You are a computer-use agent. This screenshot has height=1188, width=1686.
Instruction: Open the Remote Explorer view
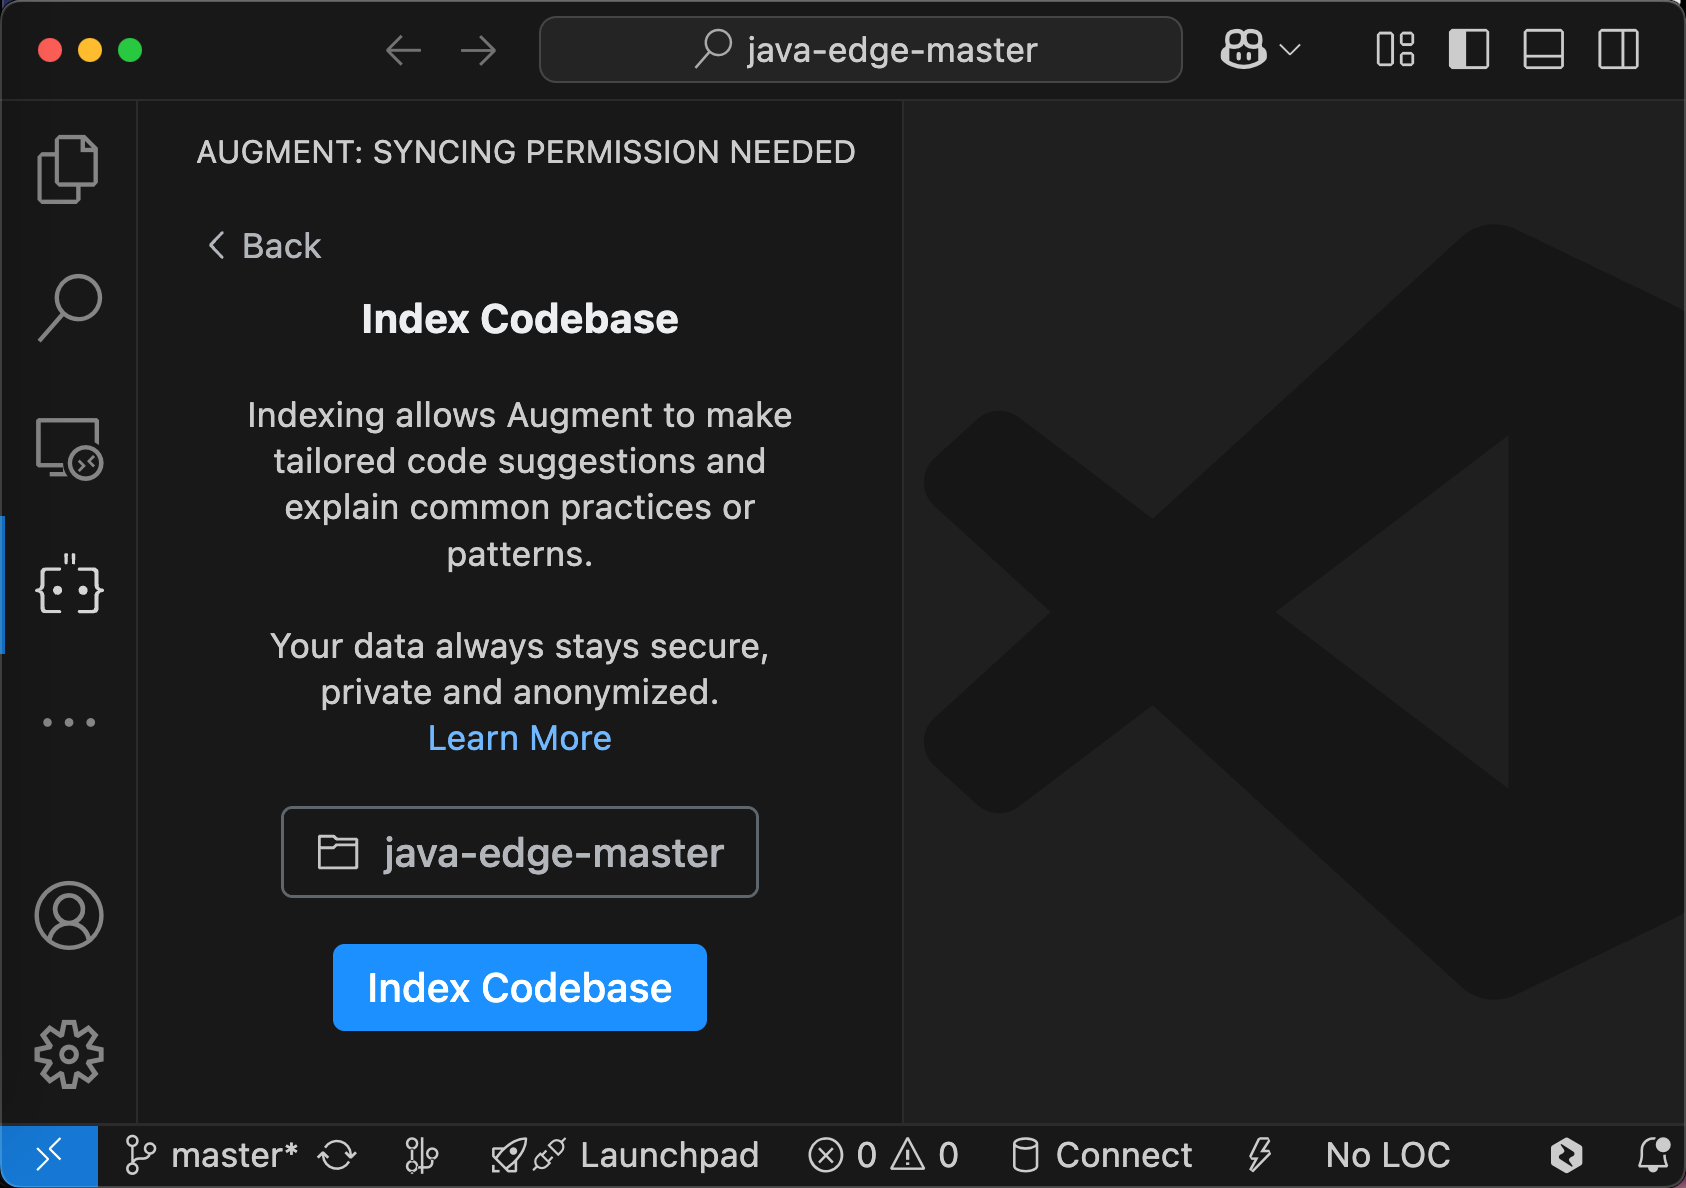(68, 449)
